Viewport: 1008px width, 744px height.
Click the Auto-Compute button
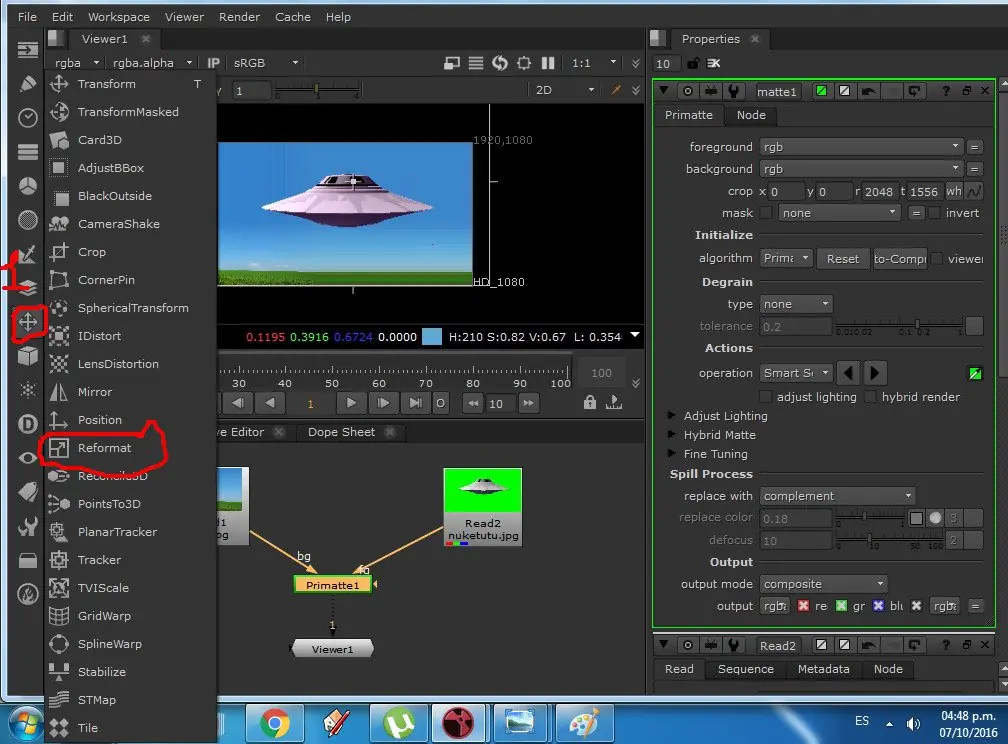(899, 259)
